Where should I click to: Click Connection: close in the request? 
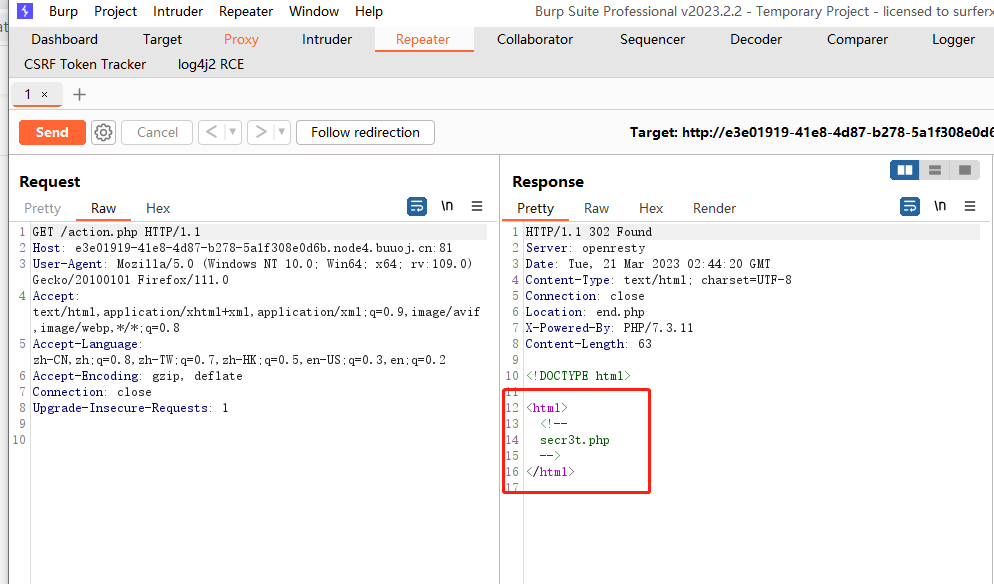coord(92,392)
